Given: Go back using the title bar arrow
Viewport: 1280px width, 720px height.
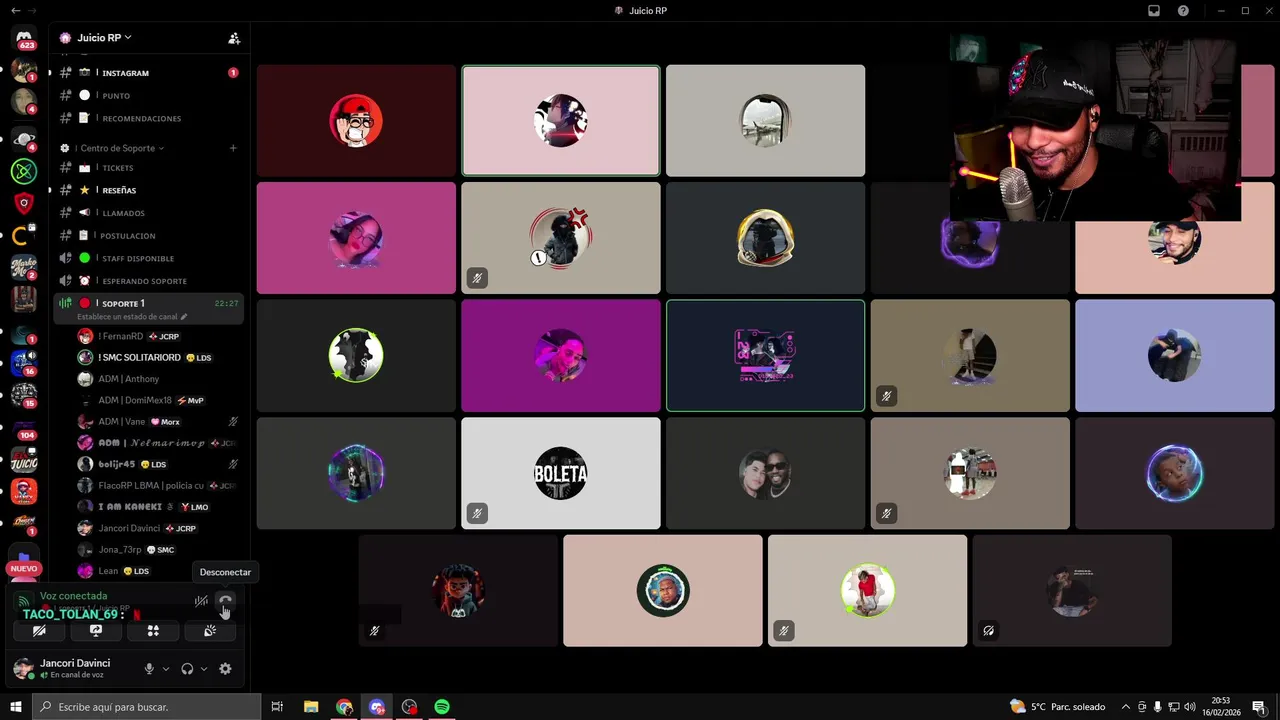Looking at the screenshot, I should (14, 10).
